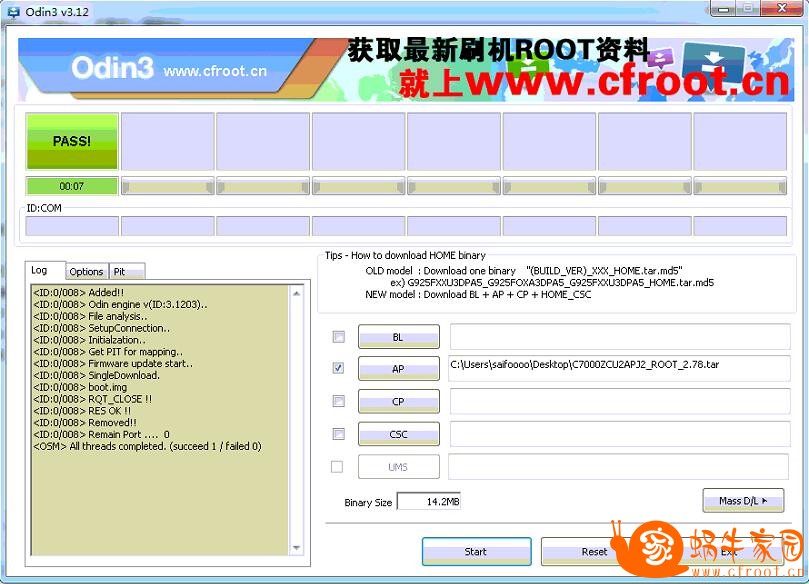
Task: Click the disabled UMS checkbox
Action: tap(337, 466)
